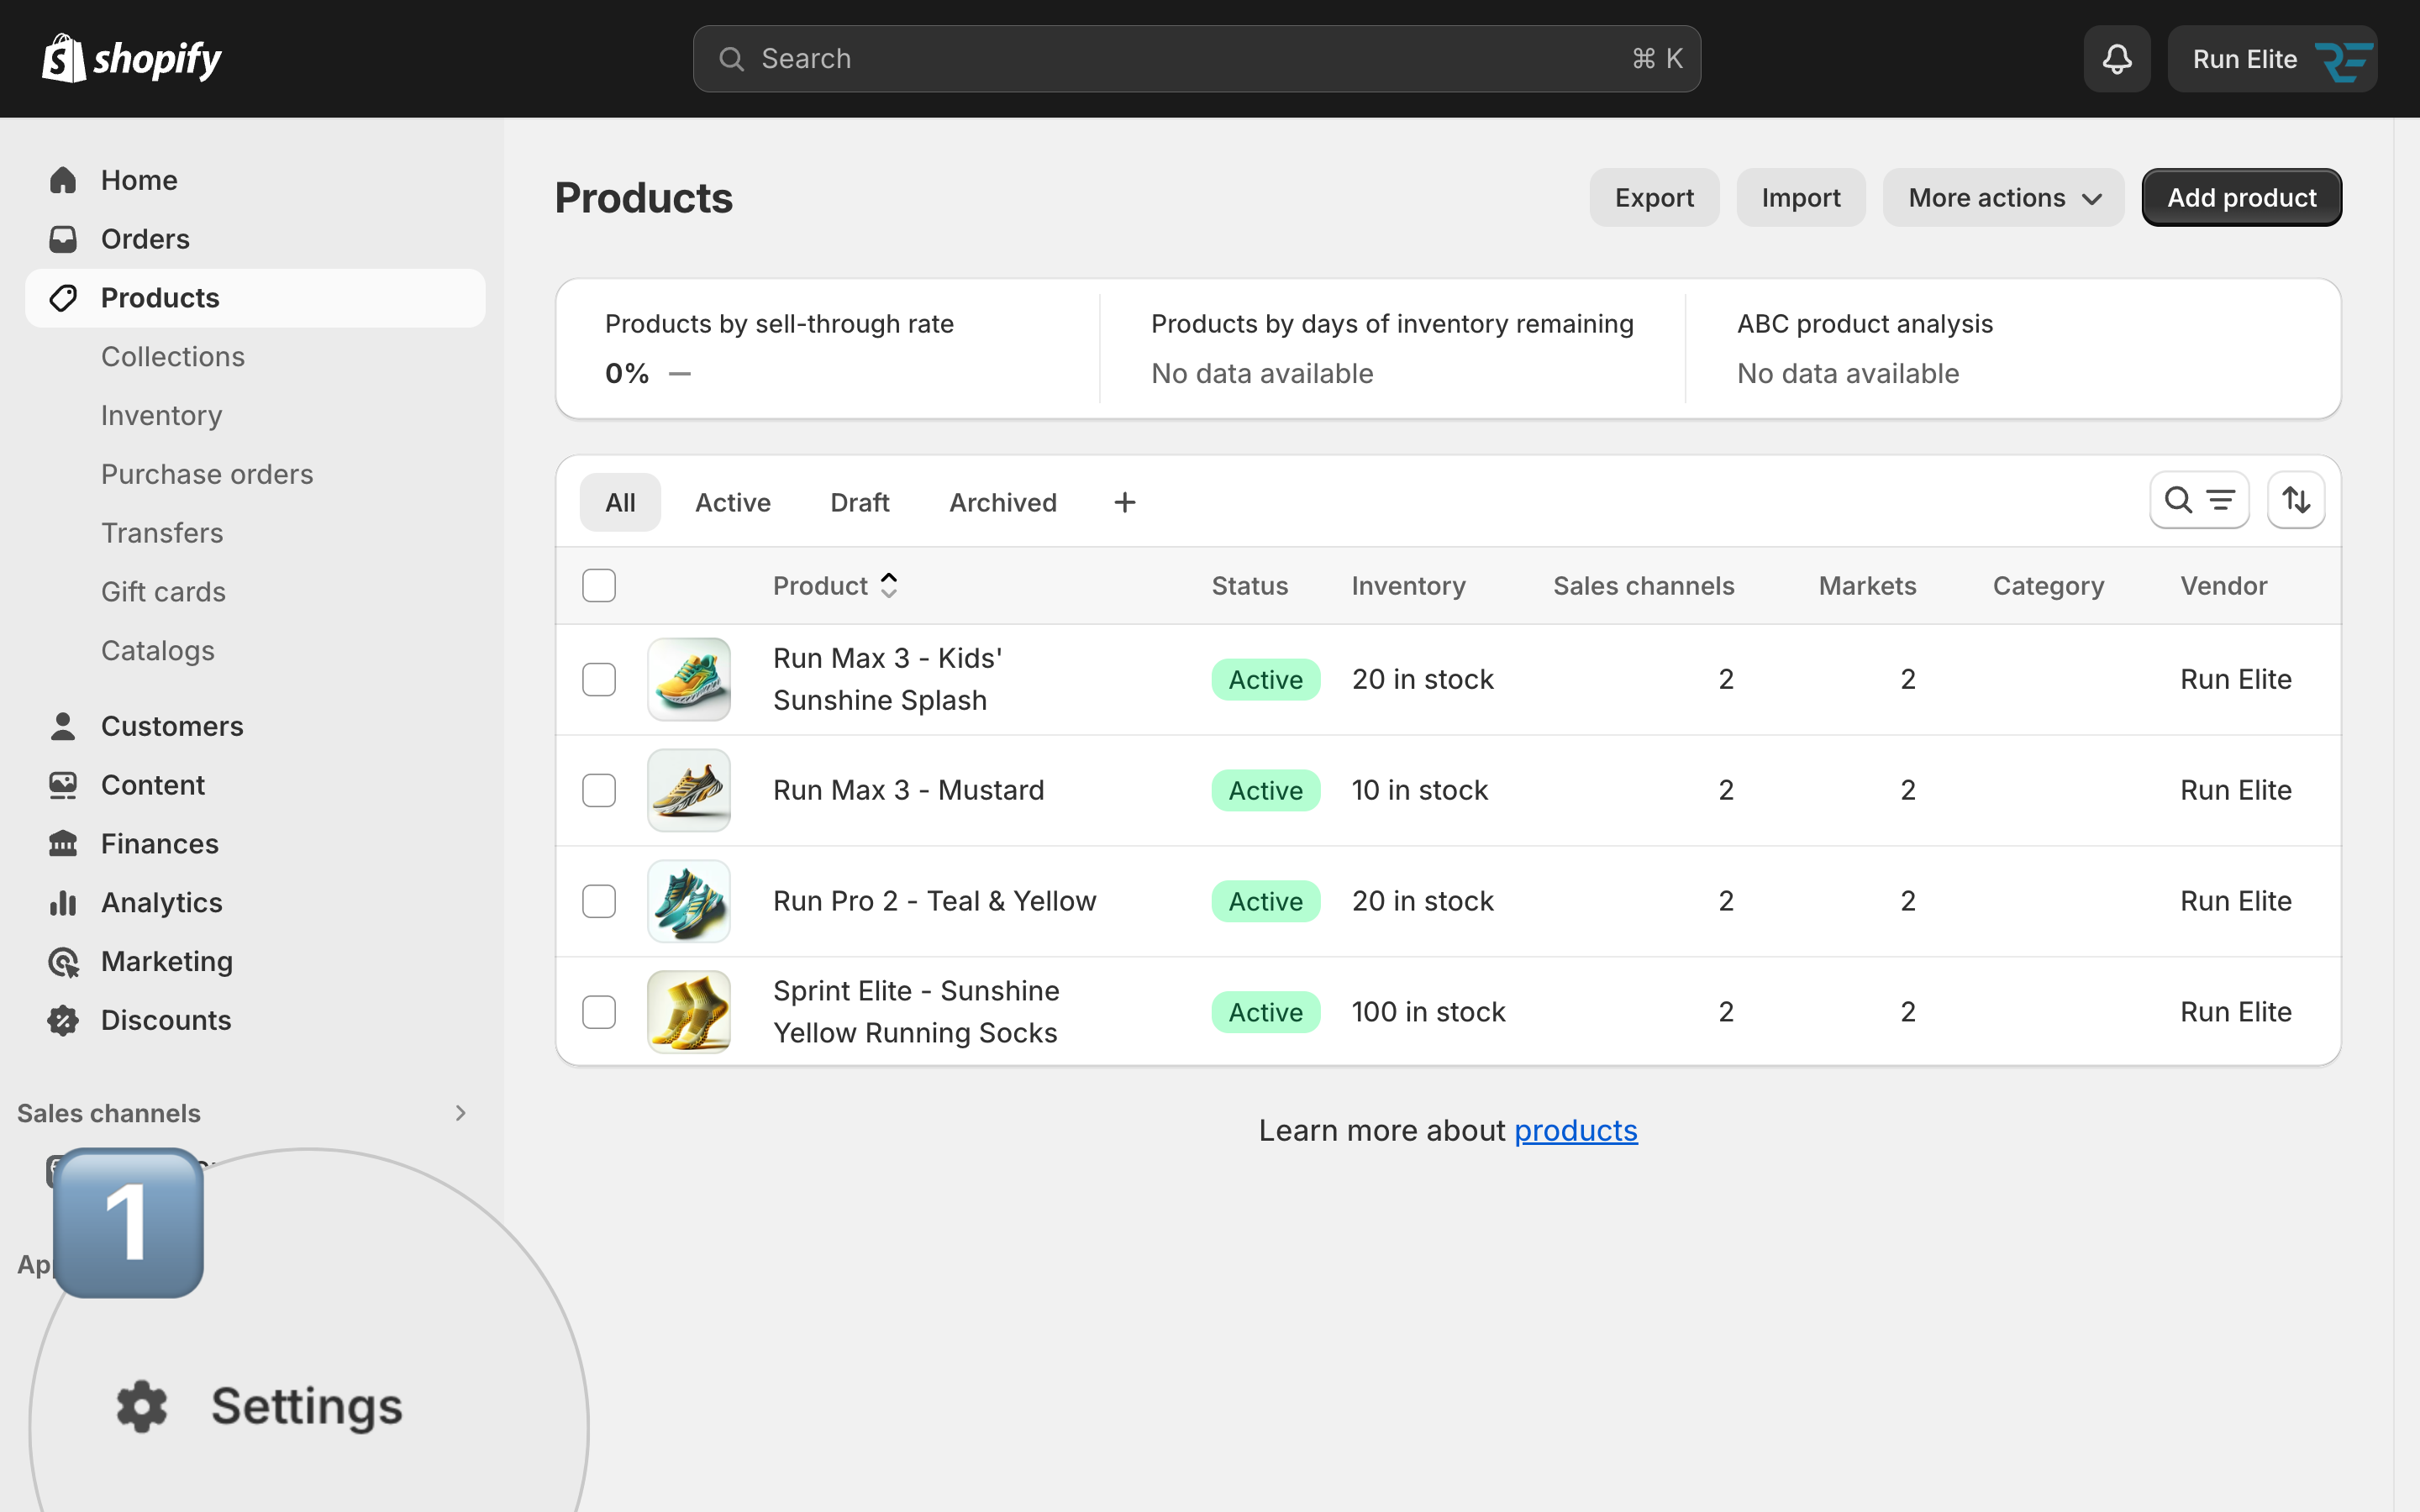Follow the products help link
Screen dimensions: 2420x1512
click(1576, 1130)
